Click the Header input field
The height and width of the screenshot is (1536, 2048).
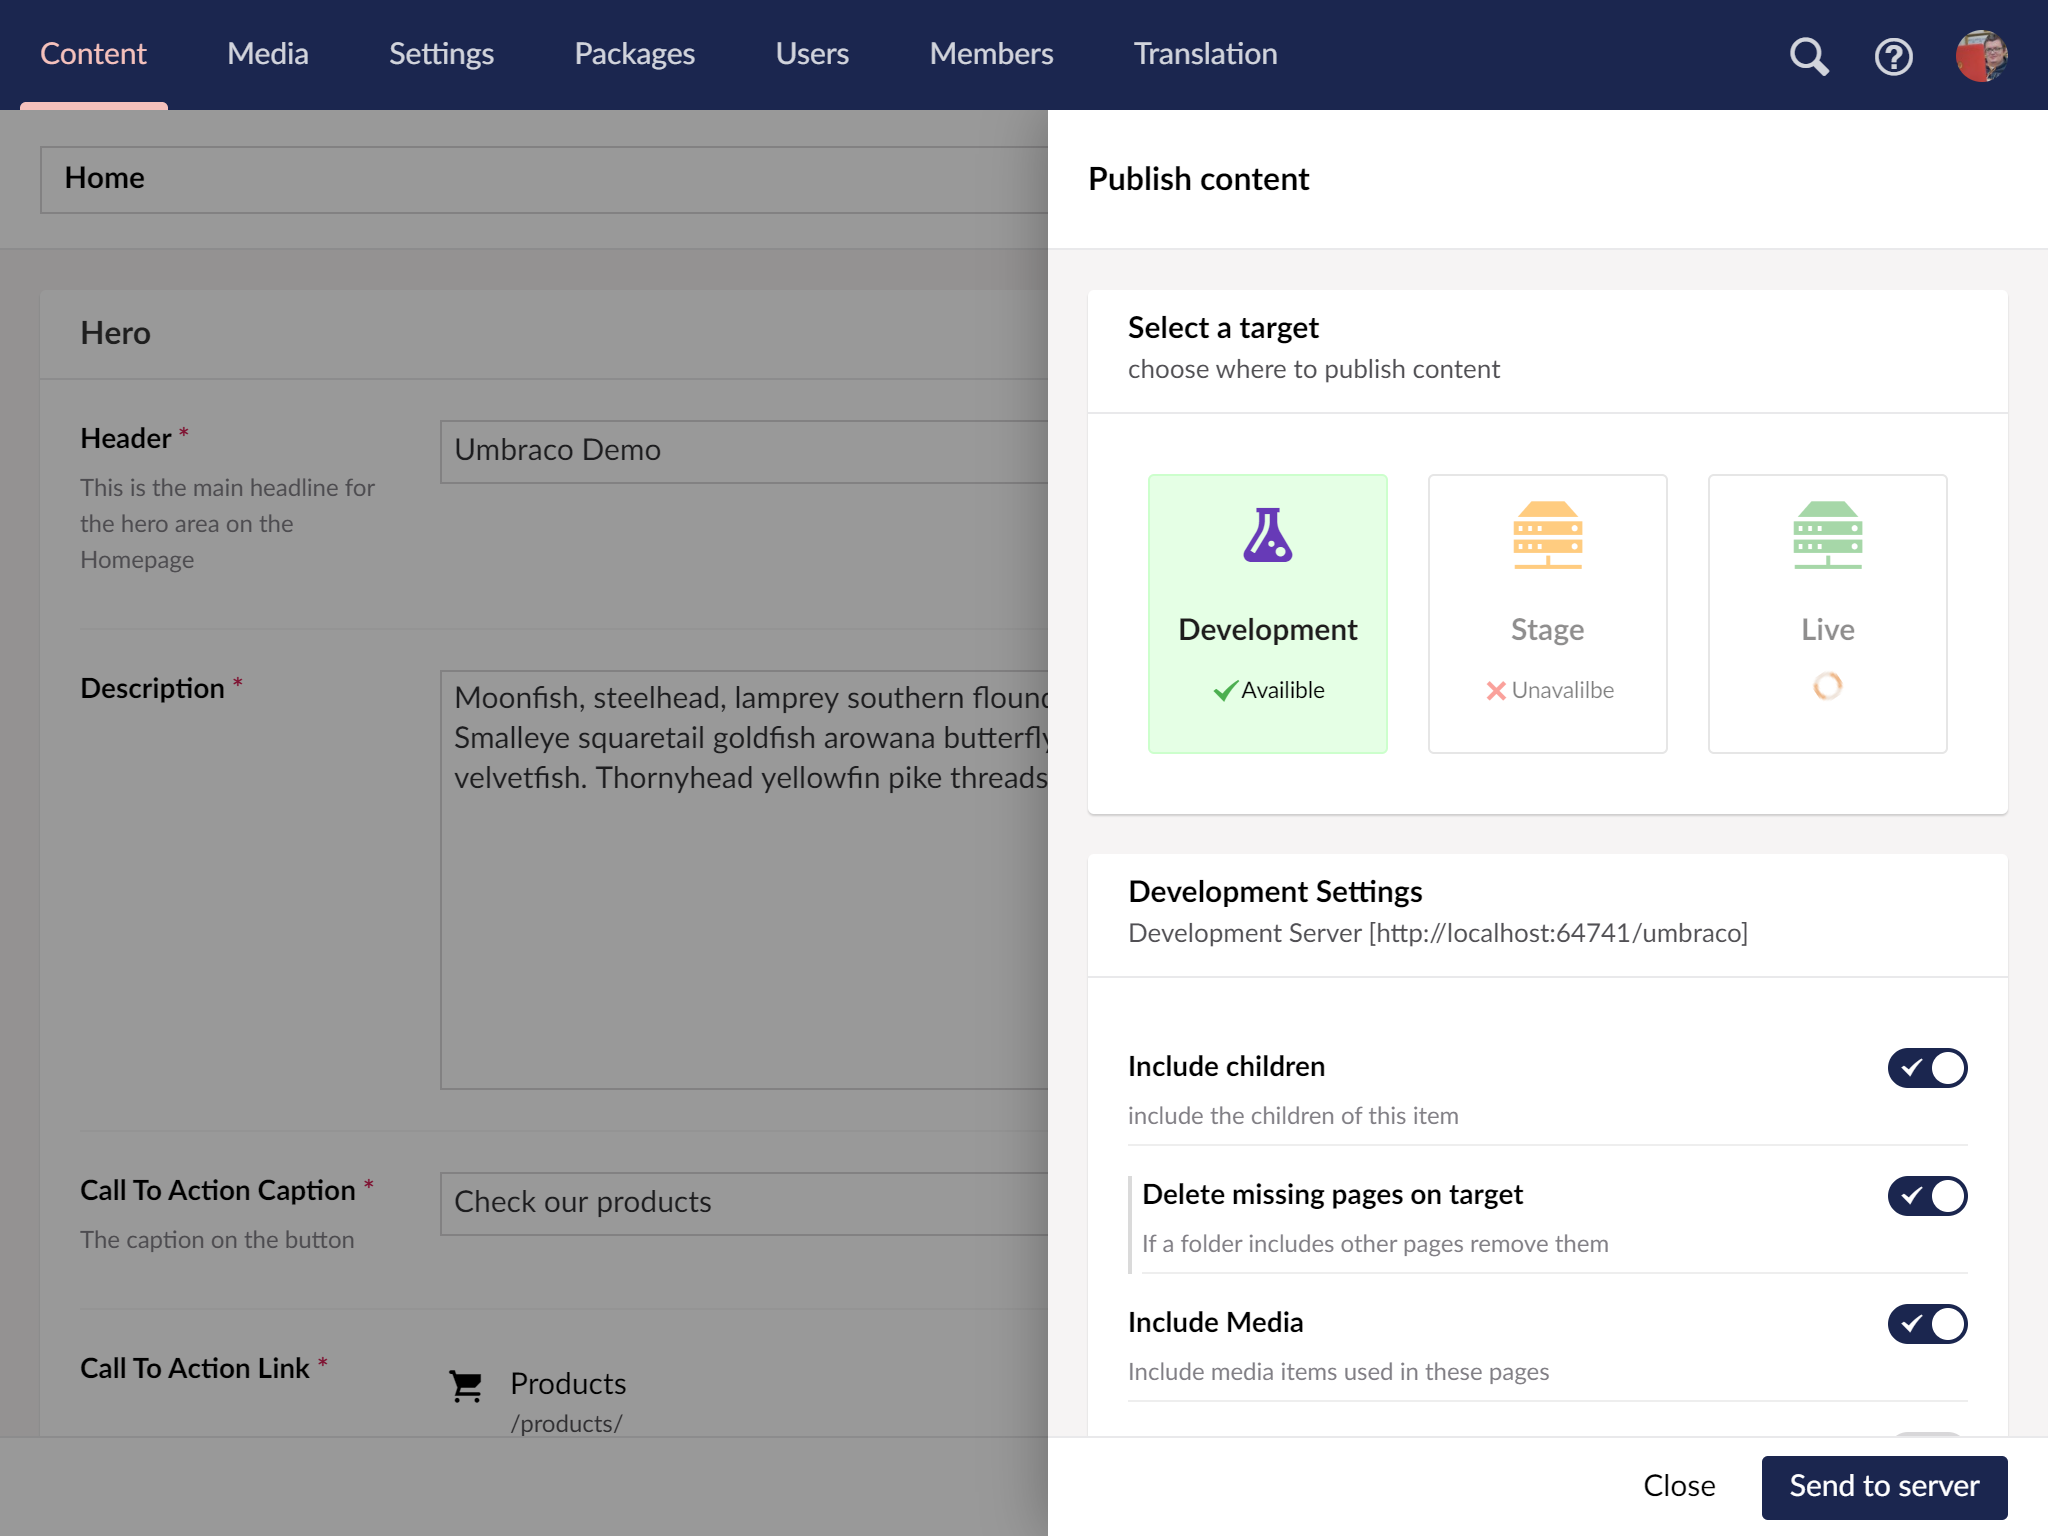pos(743,451)
